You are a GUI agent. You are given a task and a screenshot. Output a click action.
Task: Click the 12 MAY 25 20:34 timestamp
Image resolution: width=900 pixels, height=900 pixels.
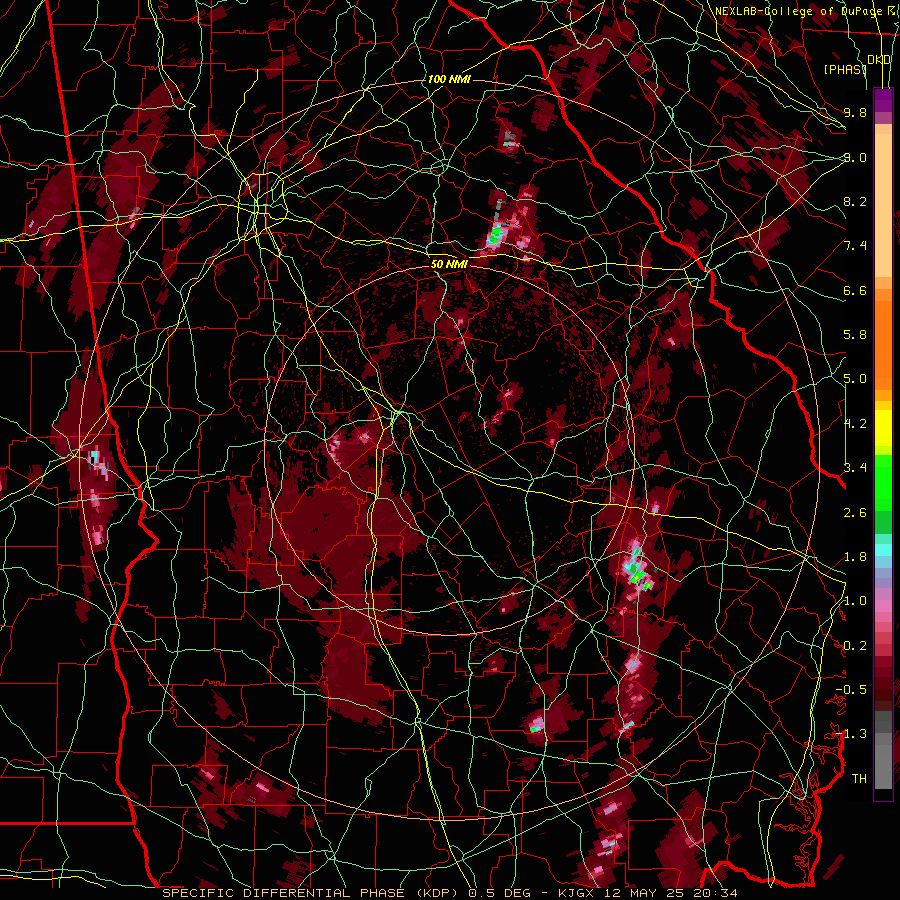[672, 893]
